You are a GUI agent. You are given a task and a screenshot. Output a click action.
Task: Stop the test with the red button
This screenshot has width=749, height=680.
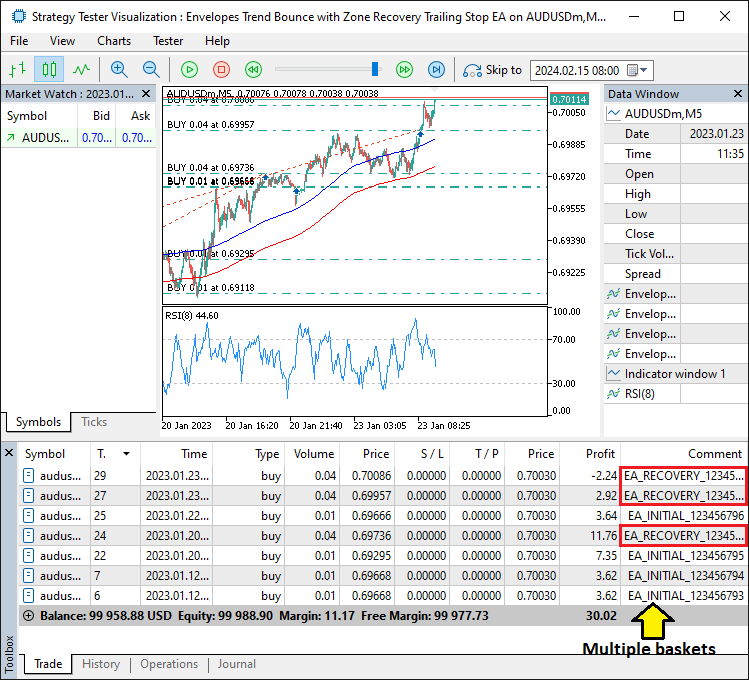(x=221, y=70)
